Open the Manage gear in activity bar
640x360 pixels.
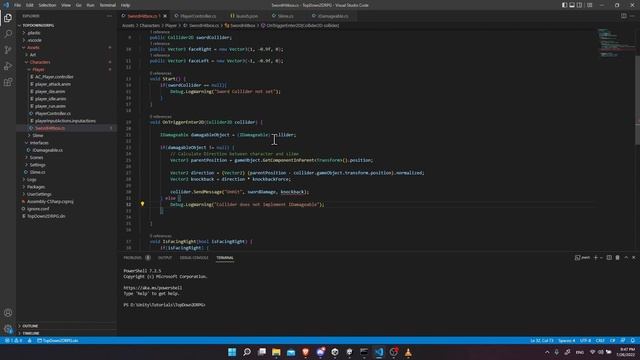[8, 329]
